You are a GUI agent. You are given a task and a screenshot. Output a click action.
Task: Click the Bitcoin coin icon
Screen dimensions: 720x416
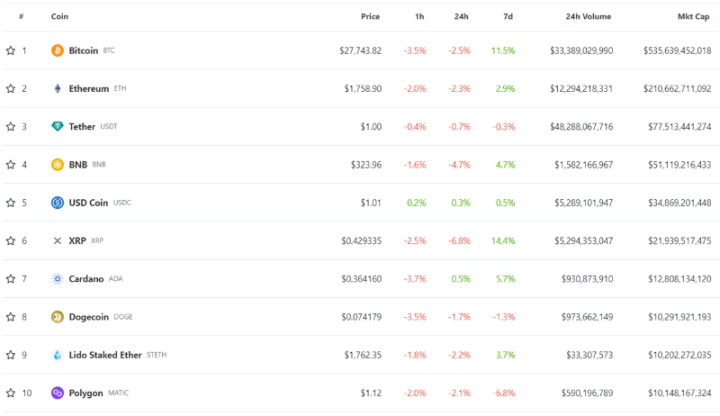(57, 50)
